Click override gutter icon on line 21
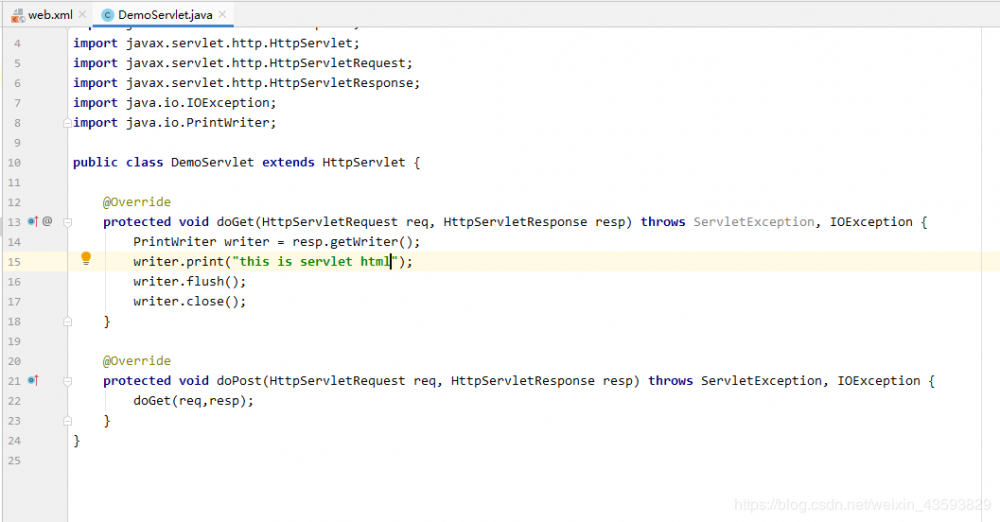Screen dimensions: 1000x522 33,380
